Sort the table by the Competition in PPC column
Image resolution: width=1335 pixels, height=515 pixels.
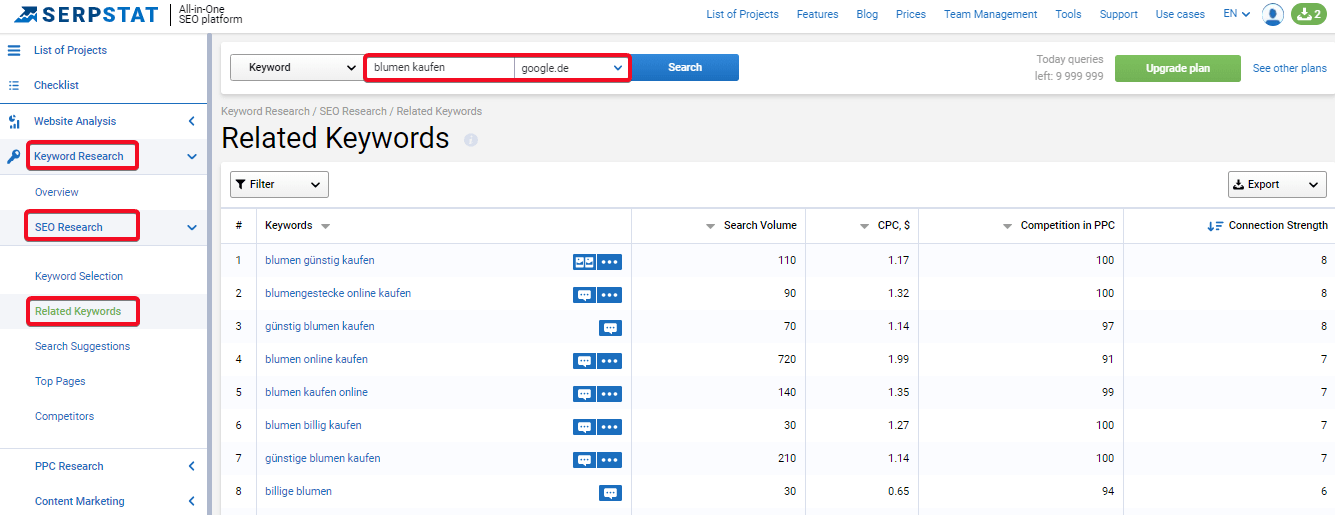(x=1059, y=225)
